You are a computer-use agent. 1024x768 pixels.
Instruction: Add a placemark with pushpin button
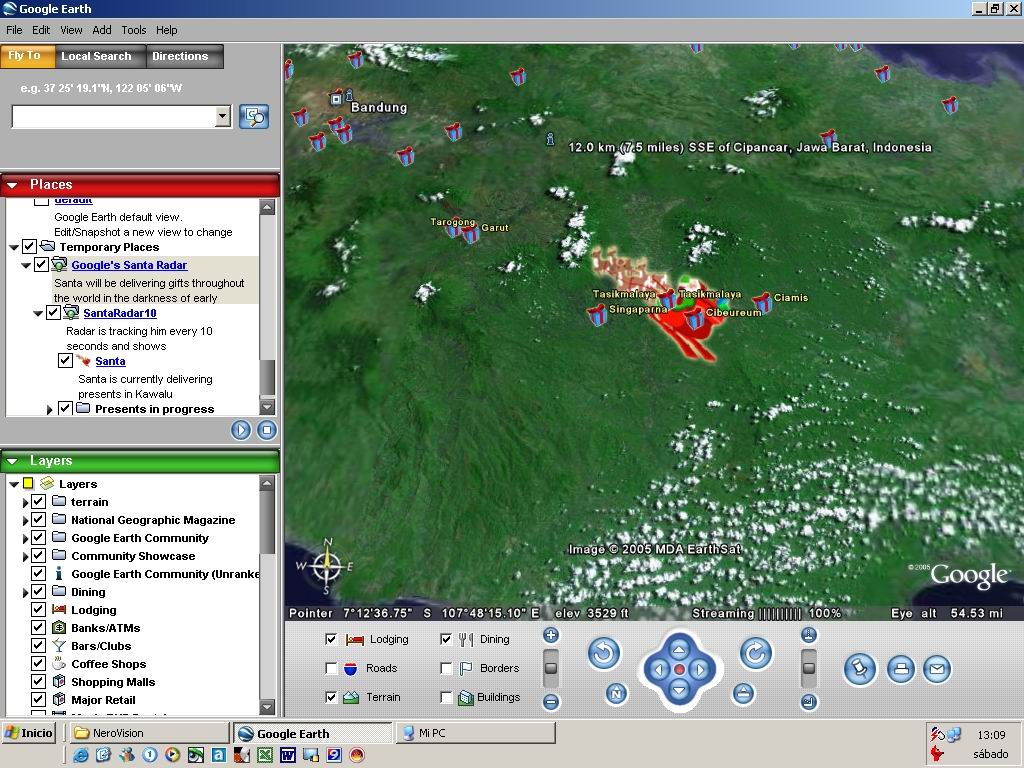tap(859, 669)
